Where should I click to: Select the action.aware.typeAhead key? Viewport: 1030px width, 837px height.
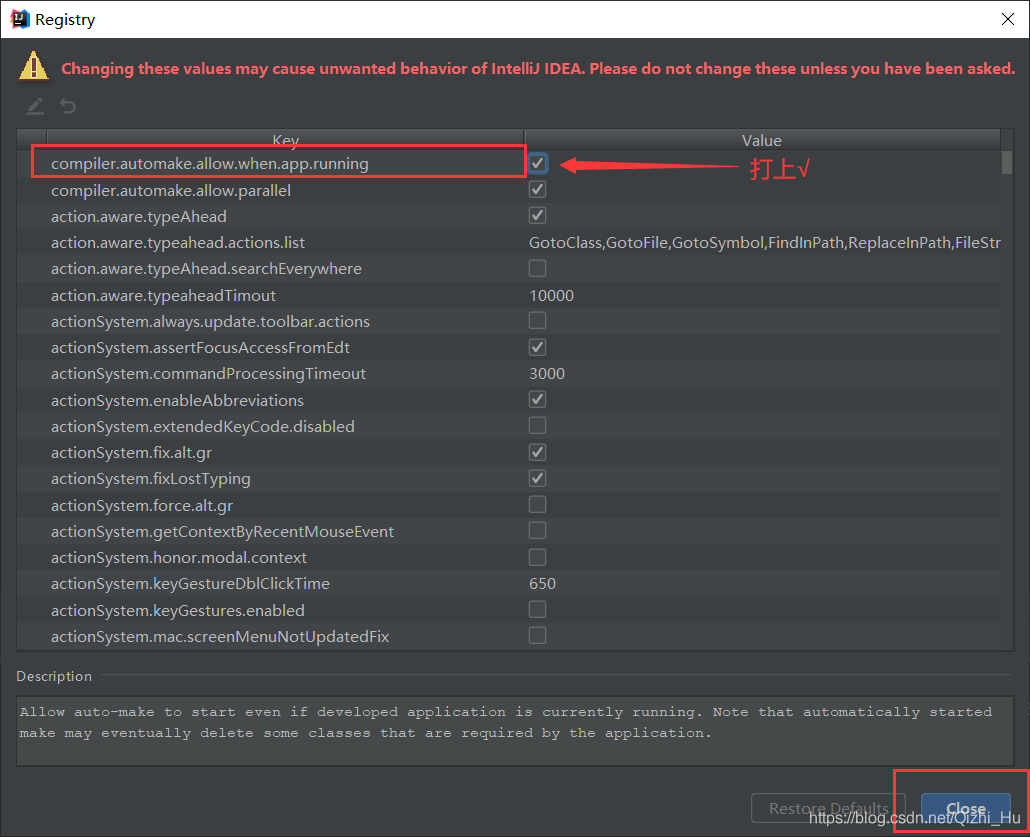coord(139,217)
